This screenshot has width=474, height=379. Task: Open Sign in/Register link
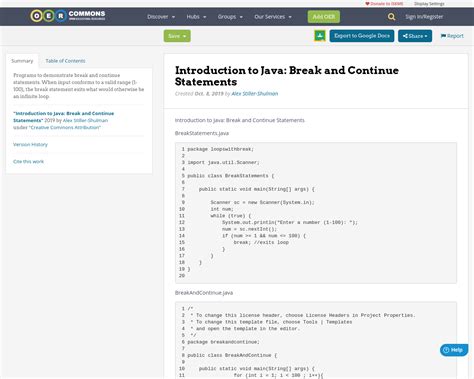coord(424,17)
